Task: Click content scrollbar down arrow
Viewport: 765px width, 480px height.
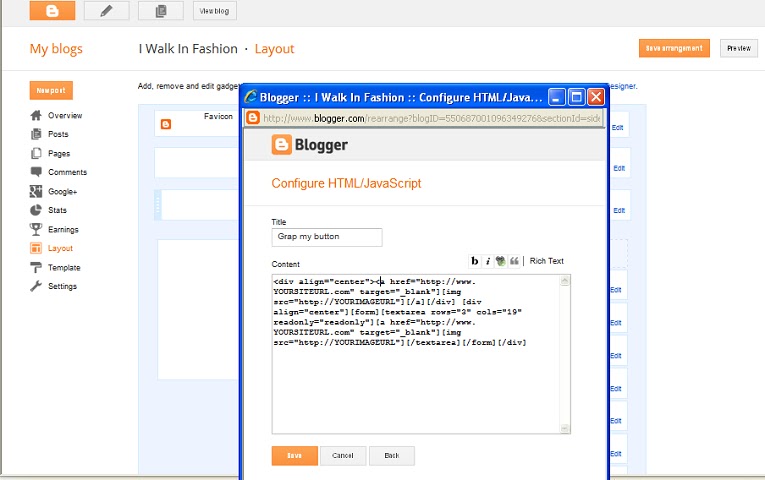Action: tap(564, 428)
